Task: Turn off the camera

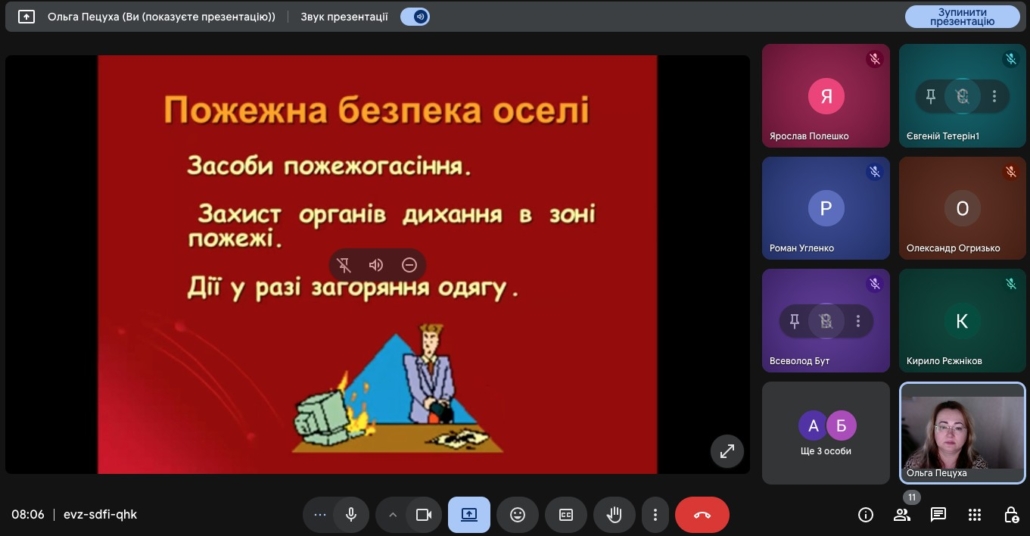Action: [423, 515]
